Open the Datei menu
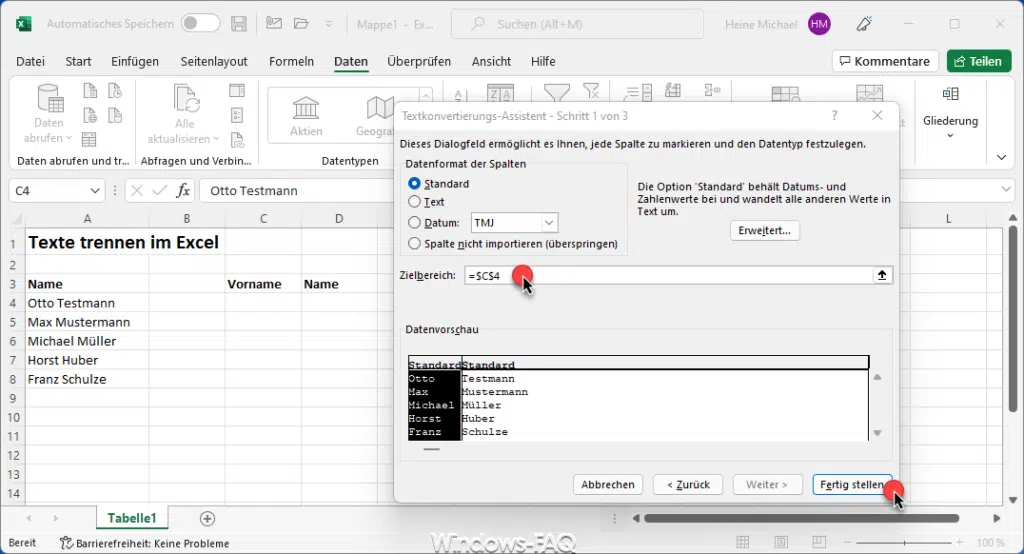 [x=30, y=61]
